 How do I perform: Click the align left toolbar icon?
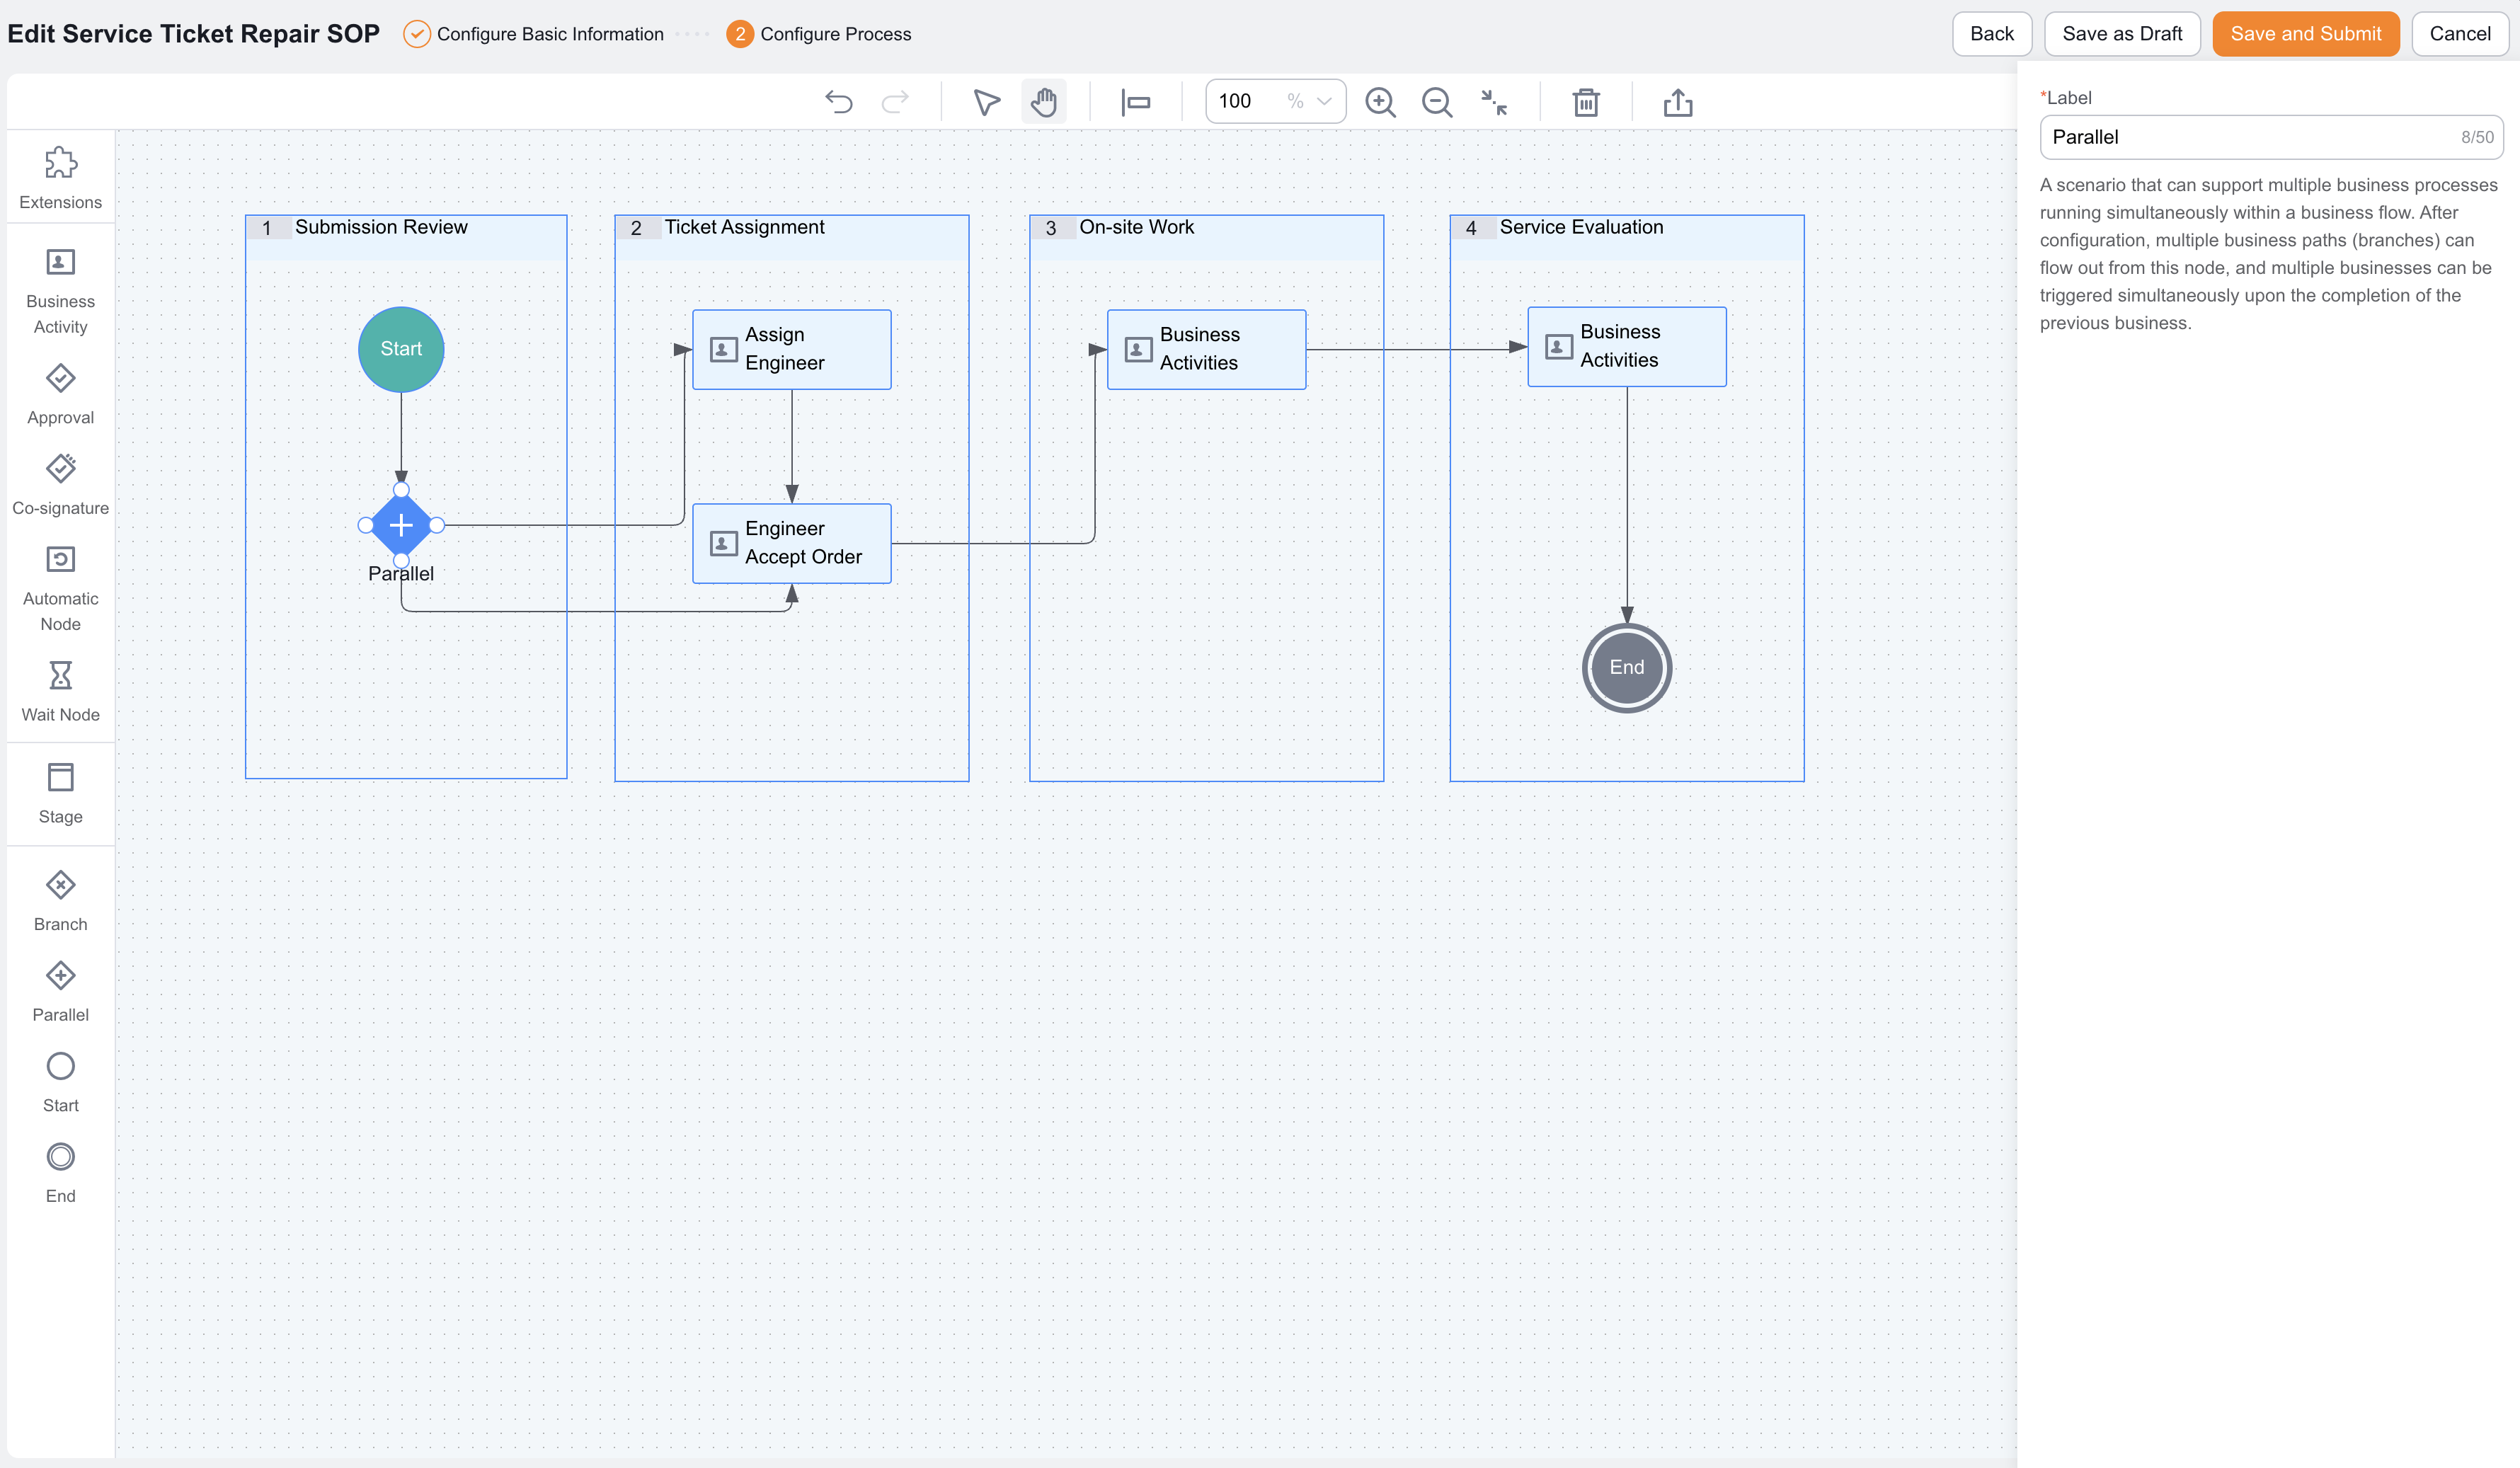click(1136, 102)
